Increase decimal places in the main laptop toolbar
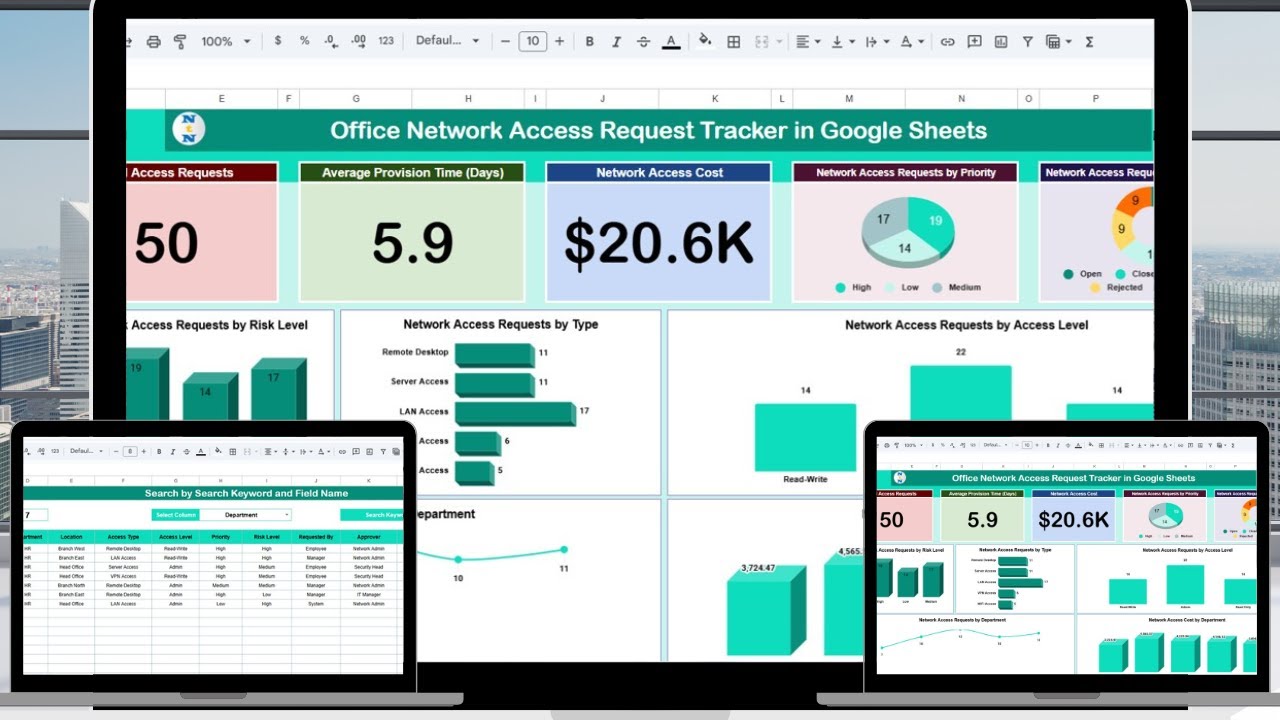The width and height of the screenshot is (1280, 720). tap(359, 41)
